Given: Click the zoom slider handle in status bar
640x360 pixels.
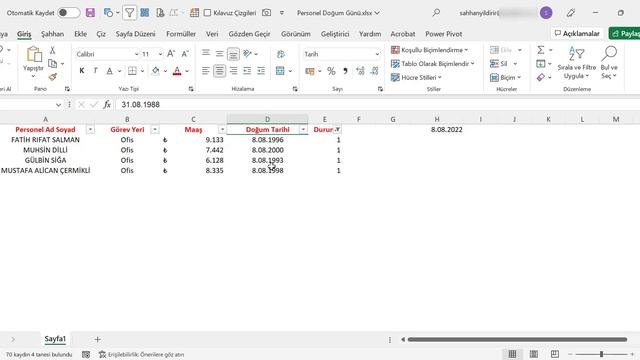Looking at the screenshot, I should 601,354.
